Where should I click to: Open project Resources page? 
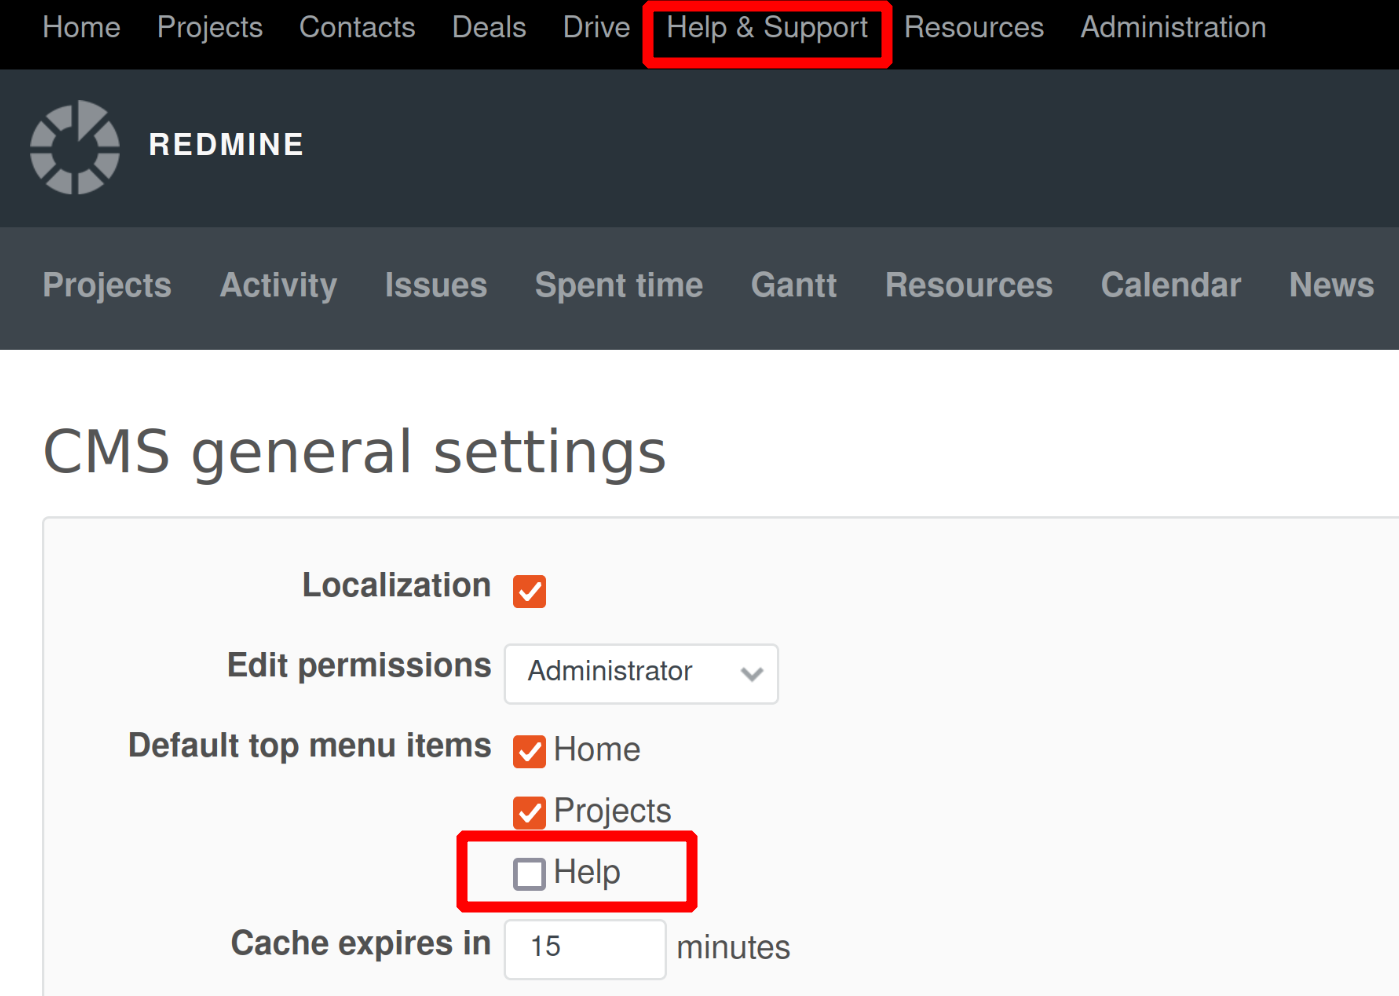968,286
